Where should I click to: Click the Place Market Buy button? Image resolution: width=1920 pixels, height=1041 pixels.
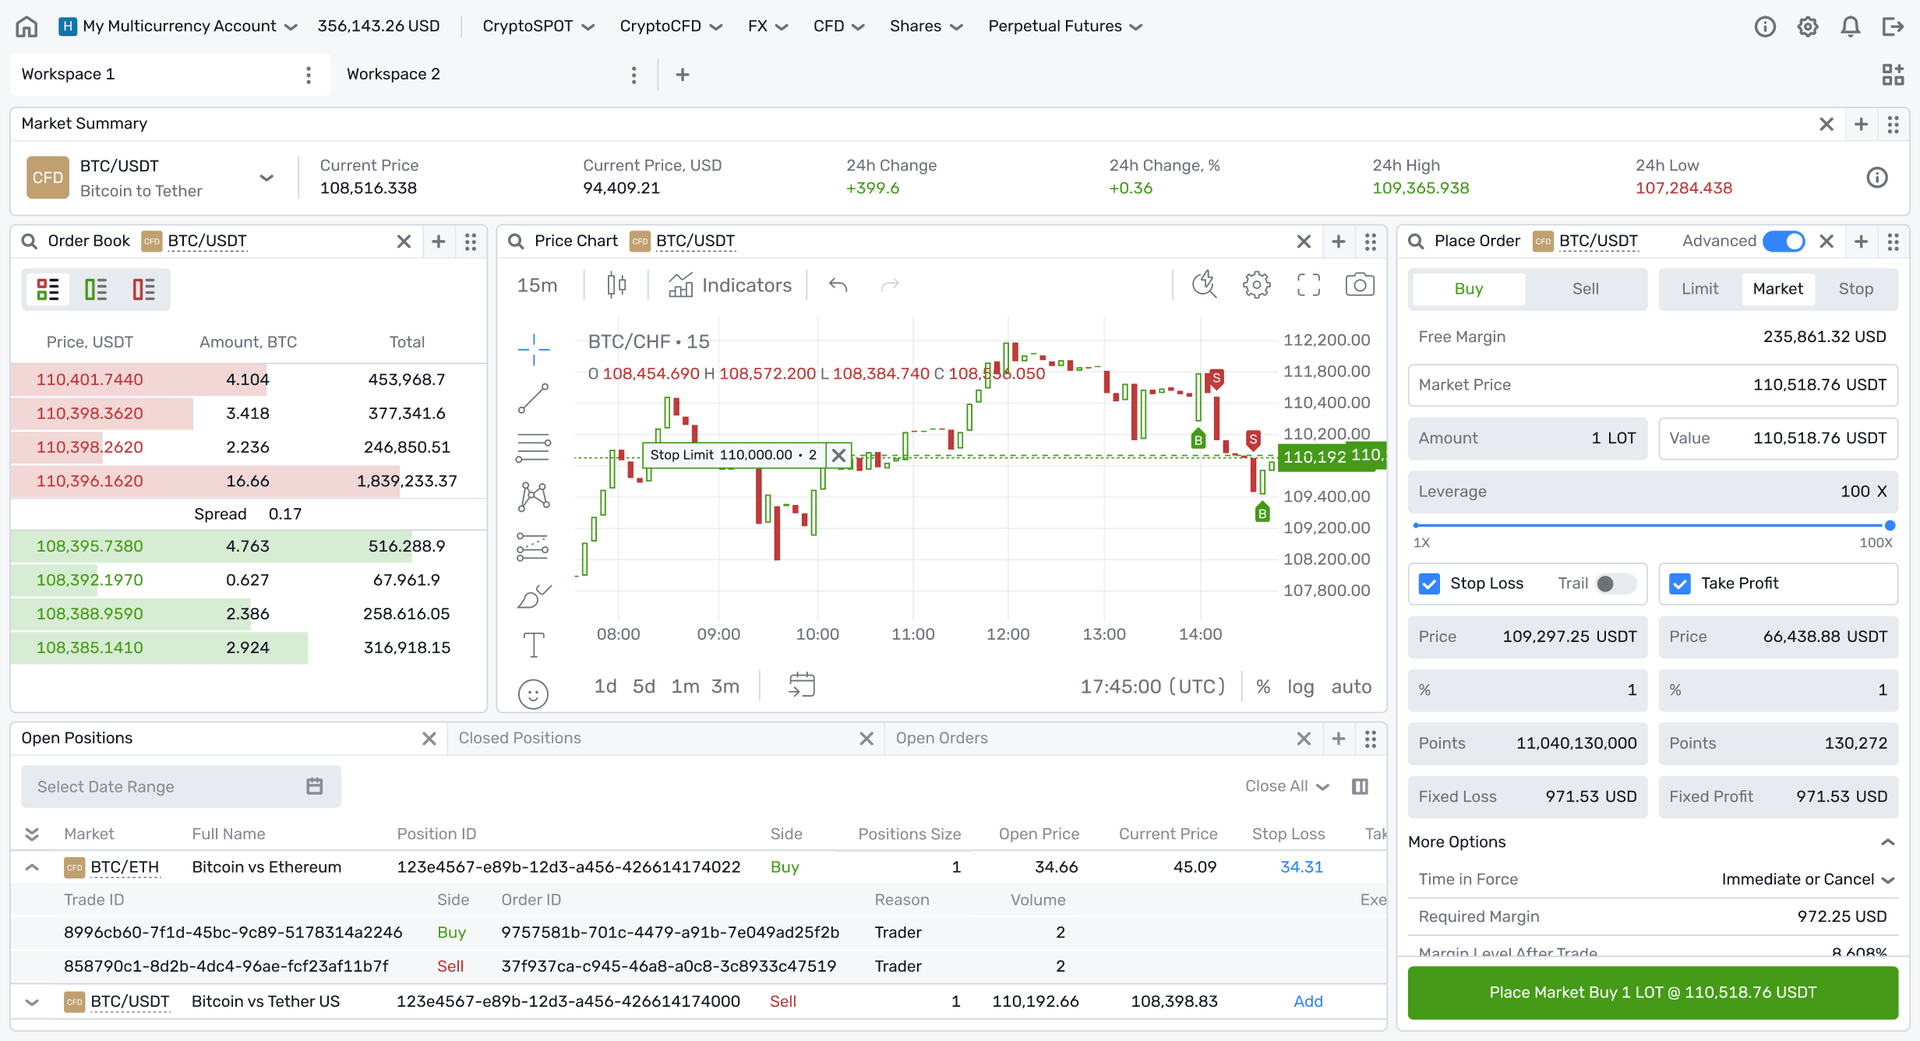[x=1651, y=992]
